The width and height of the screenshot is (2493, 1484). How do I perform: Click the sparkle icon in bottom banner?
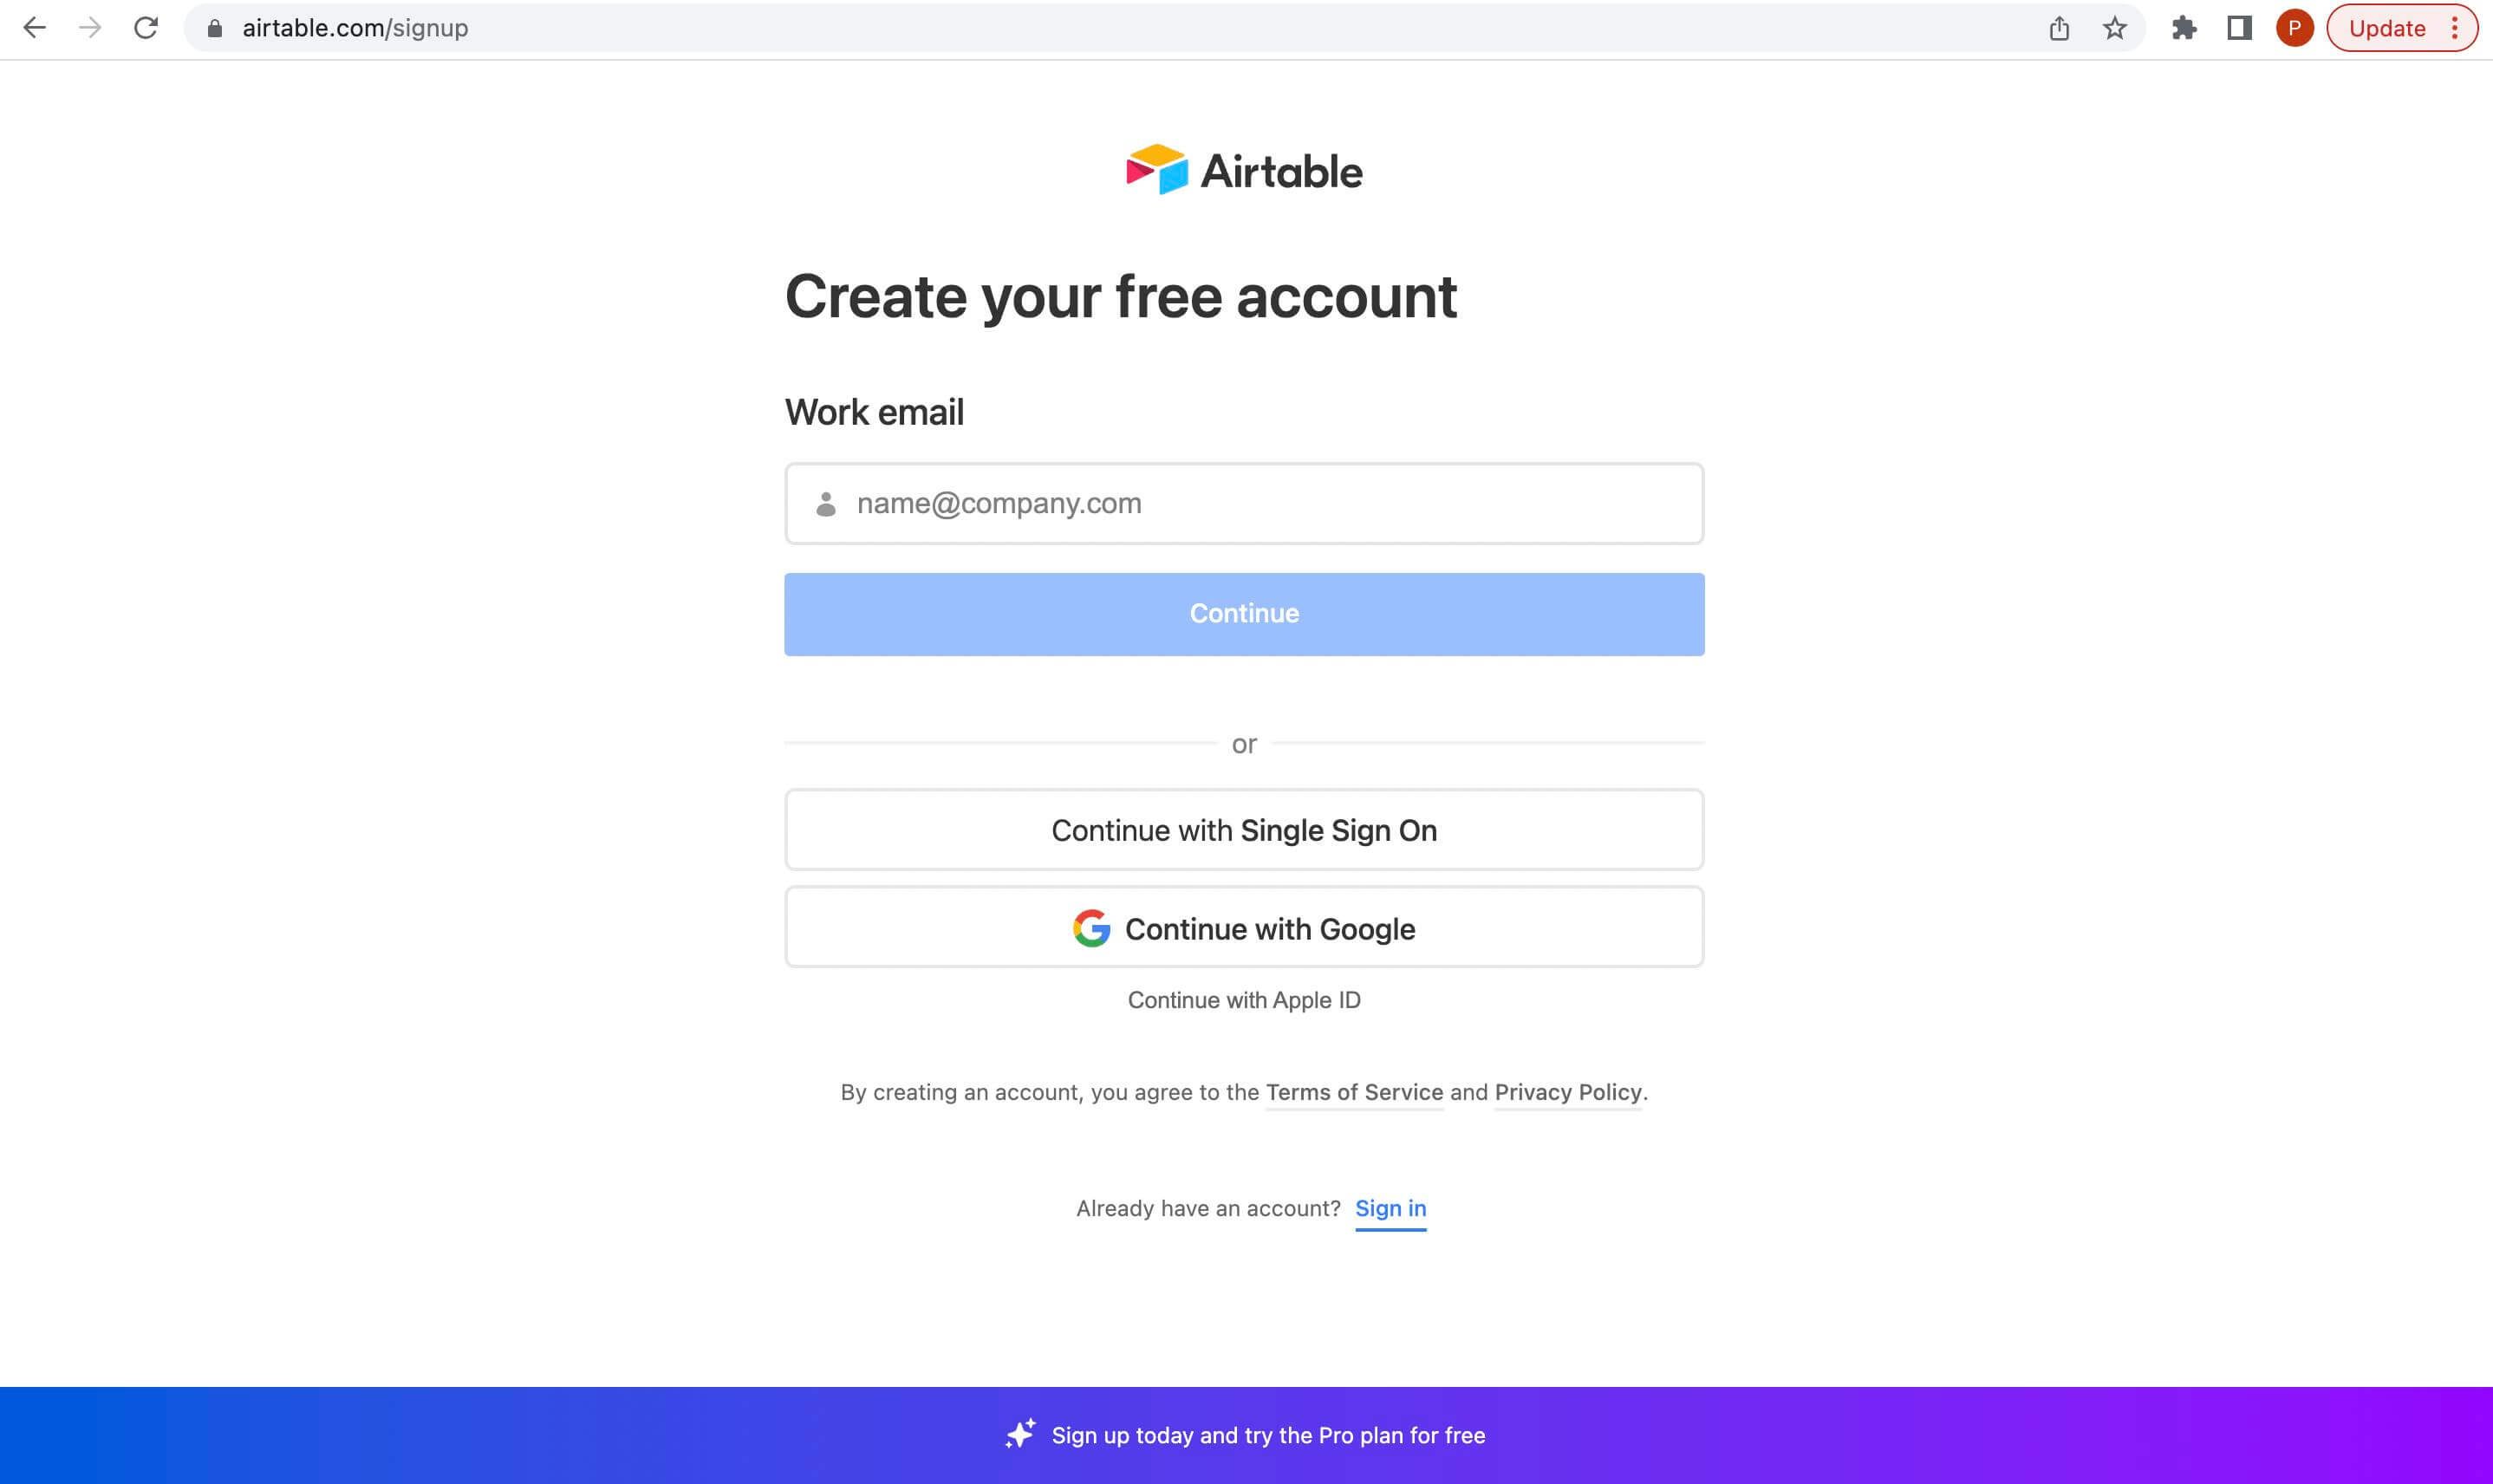coord(1018,1435)
